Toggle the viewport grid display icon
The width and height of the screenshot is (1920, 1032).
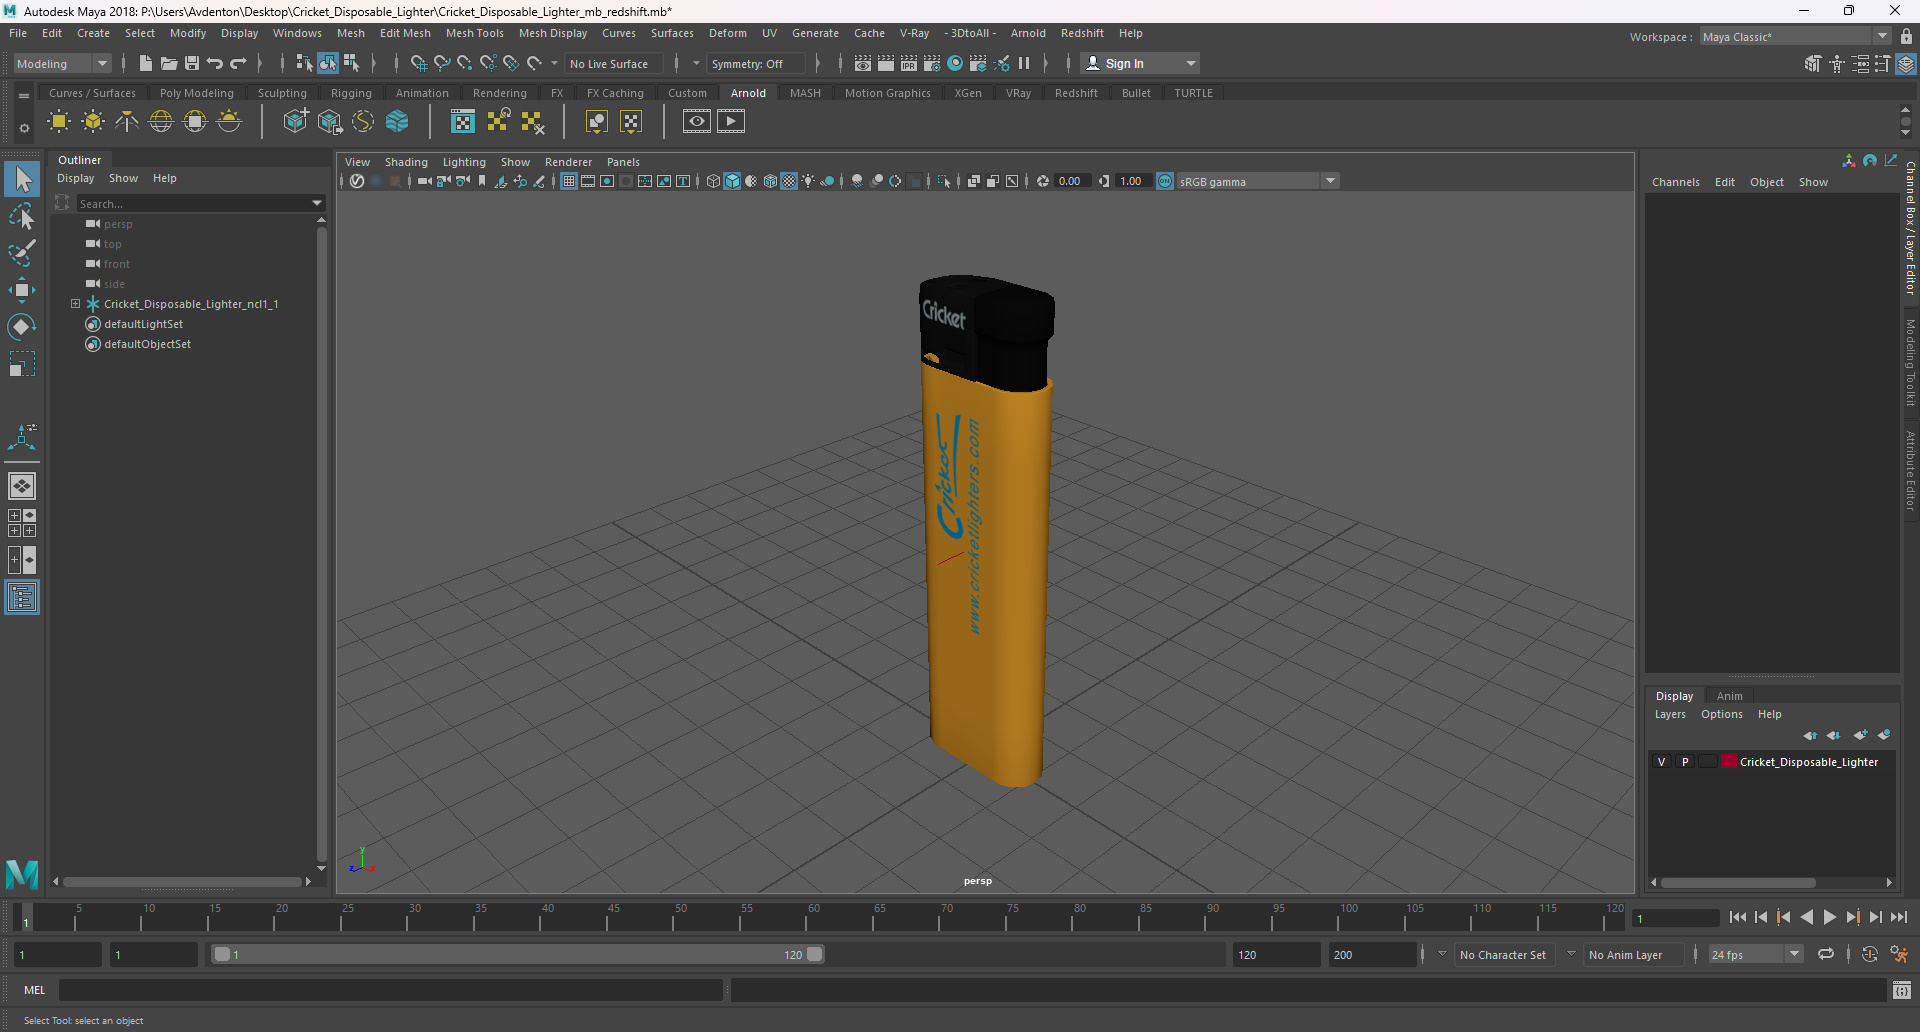tap(569, 181)
